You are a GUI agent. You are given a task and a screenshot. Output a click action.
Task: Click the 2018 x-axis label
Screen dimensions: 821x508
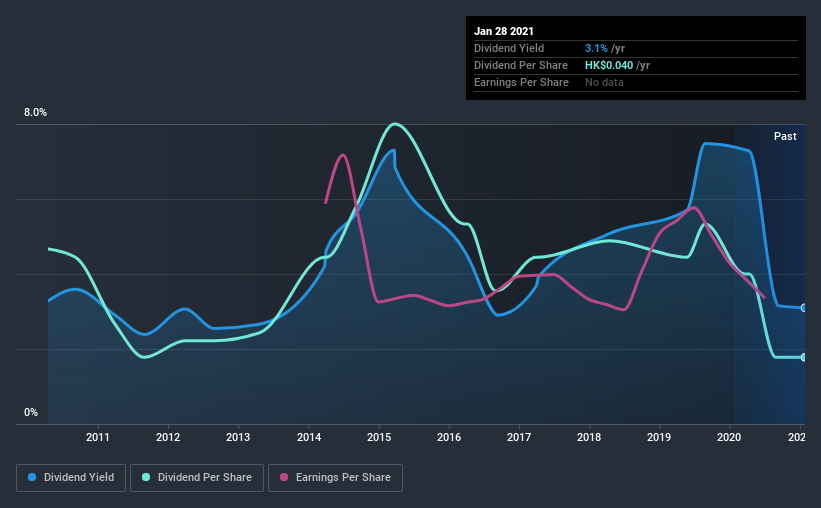tap(589, 437)
